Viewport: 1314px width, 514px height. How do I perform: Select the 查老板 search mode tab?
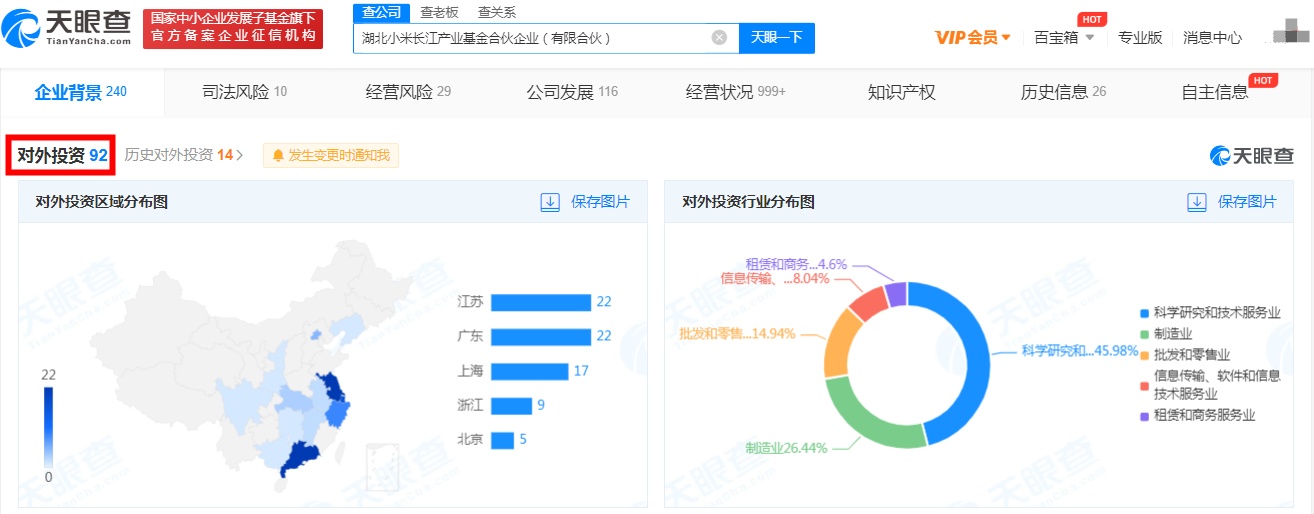(x=439, y=12)
